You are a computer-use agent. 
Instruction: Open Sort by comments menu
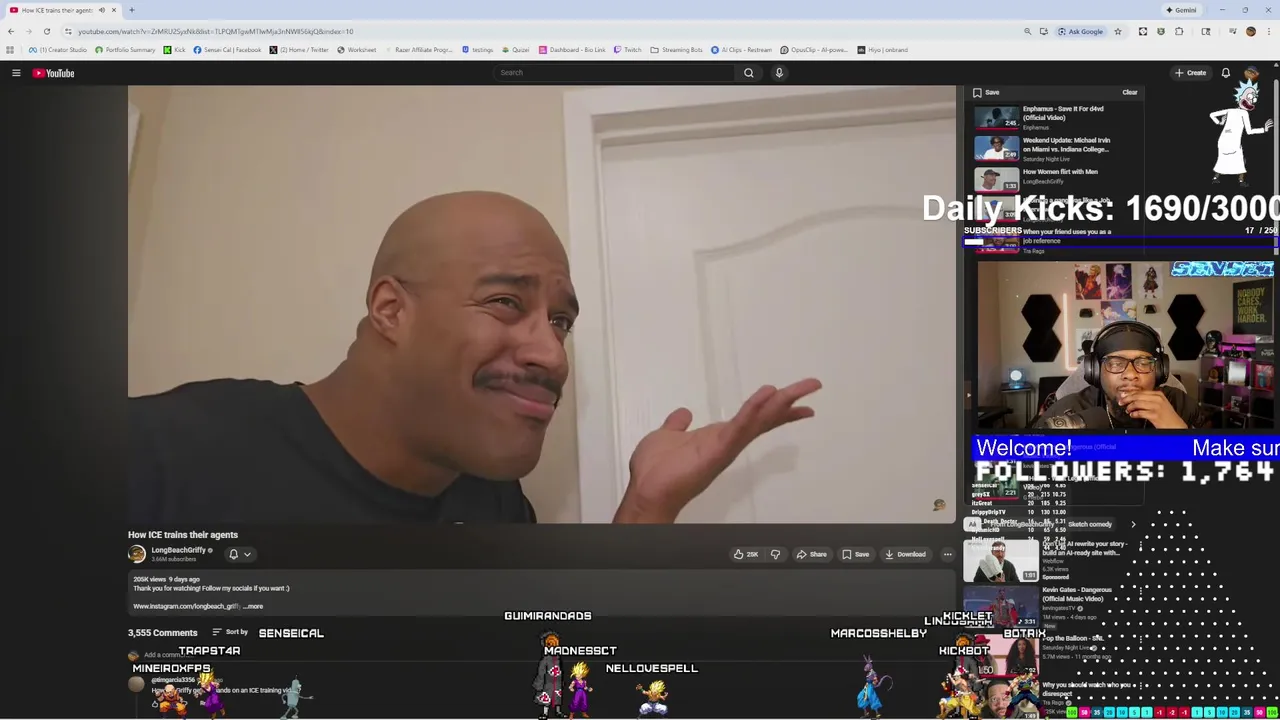pyautogui.click(x=230, y=632)
